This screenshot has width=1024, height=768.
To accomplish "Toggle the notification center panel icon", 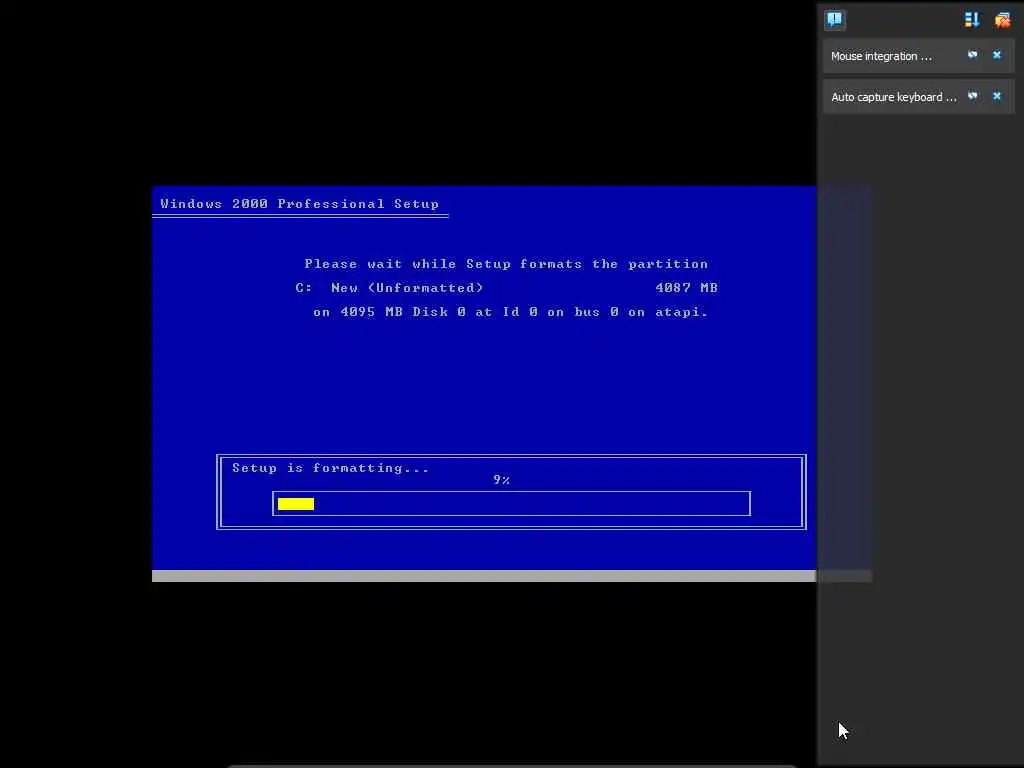I will coord(834,20).
